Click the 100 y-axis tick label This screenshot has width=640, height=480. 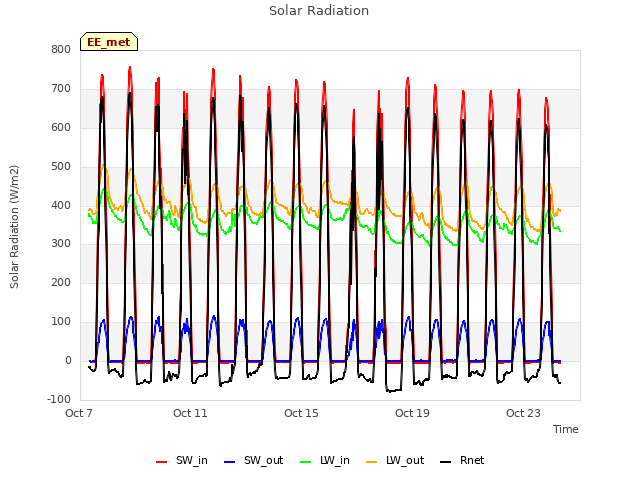coord(61,322)
